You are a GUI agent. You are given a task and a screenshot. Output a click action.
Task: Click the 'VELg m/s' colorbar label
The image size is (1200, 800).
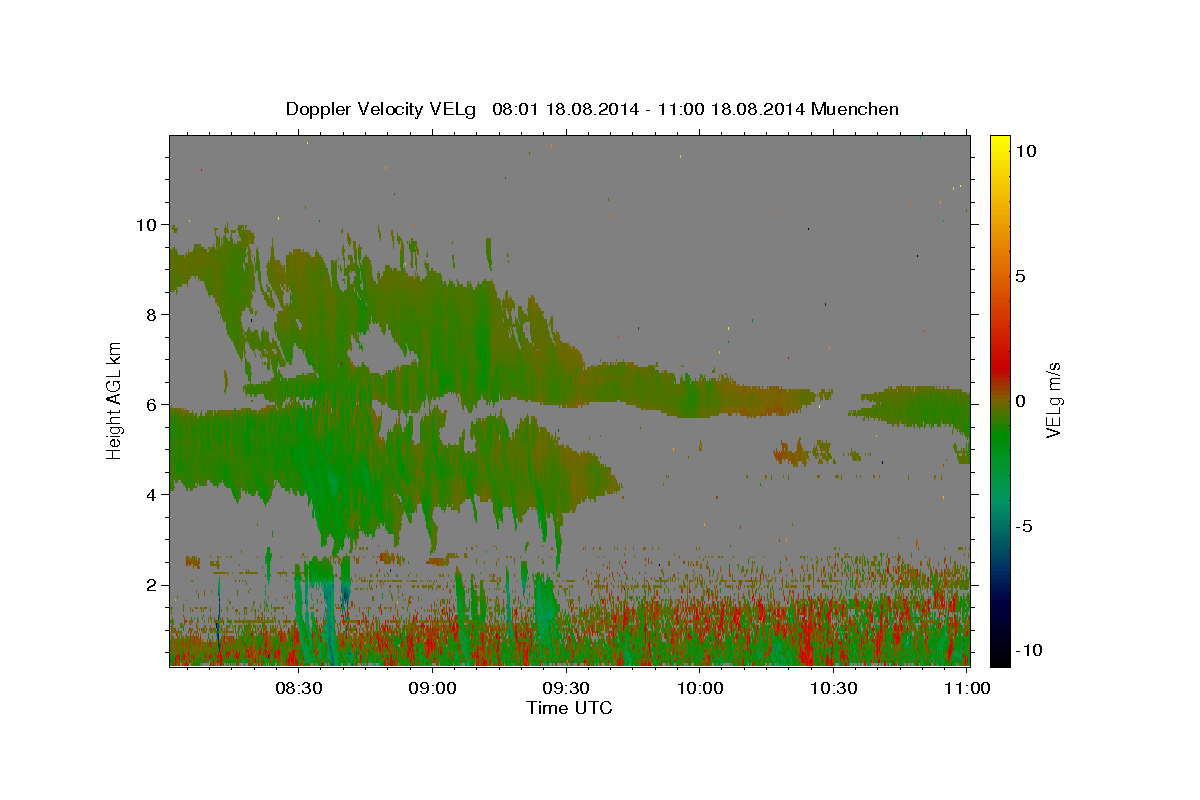[x=1053, y=400]
